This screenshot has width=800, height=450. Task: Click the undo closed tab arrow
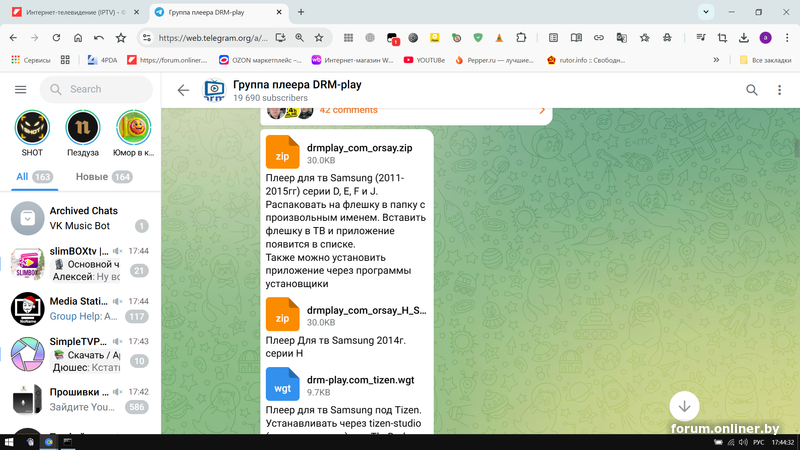[99, 38]
